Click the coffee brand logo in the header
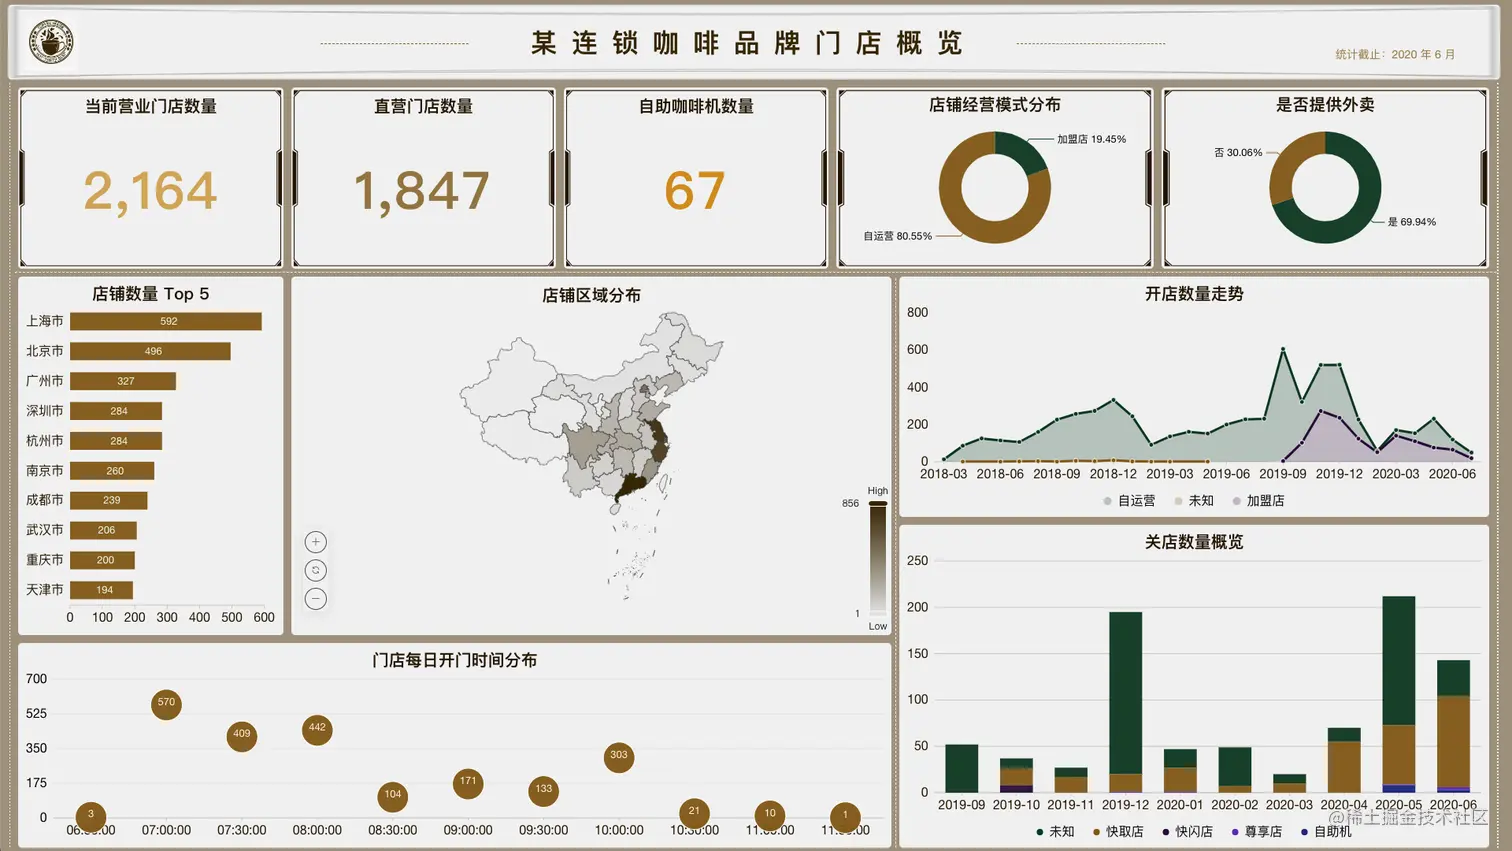 click(50, 42)
